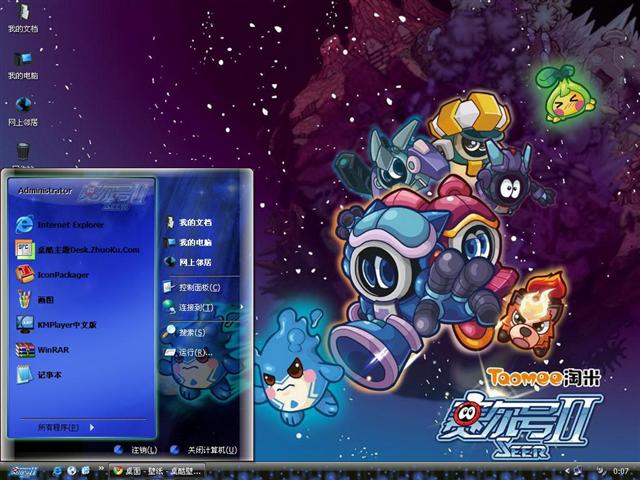Click 注销(L) log off button
The width and height of the screenshot is (640, 480).
[136, 450]
